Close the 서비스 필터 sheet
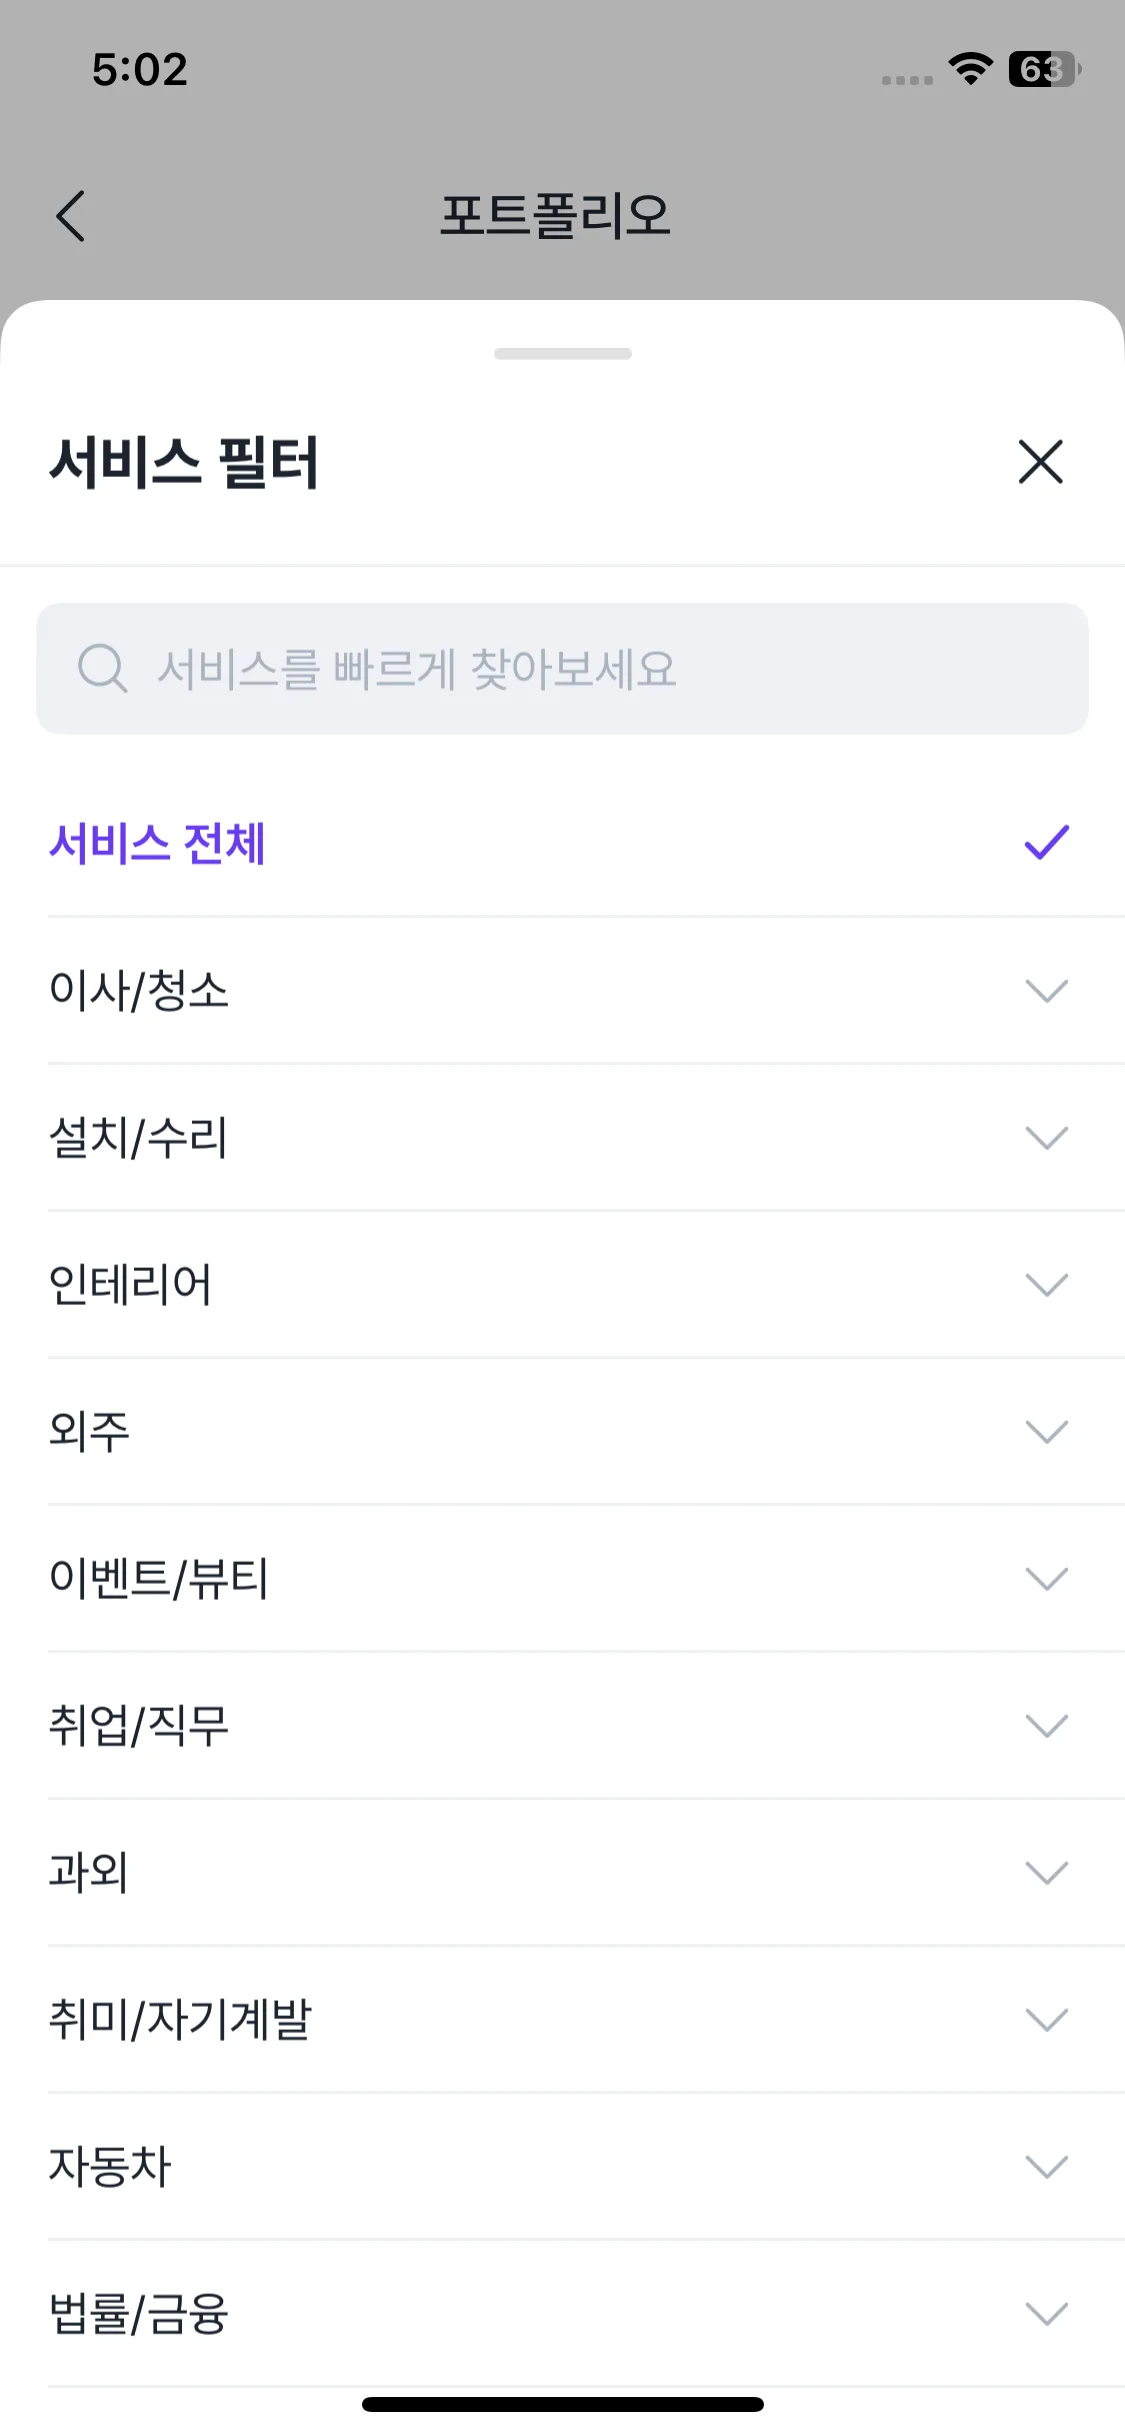The height and width of the screenshot is (2436, 1125). [1040, 462]
